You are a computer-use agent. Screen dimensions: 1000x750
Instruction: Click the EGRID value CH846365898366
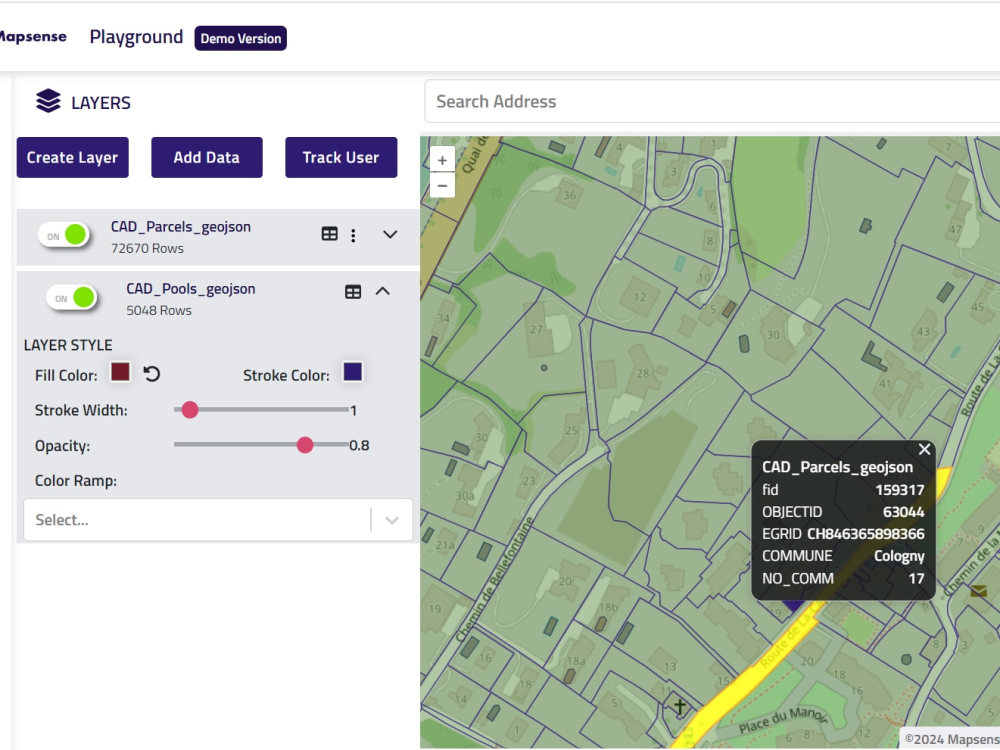pyautogui.click(x=865, y=534)
